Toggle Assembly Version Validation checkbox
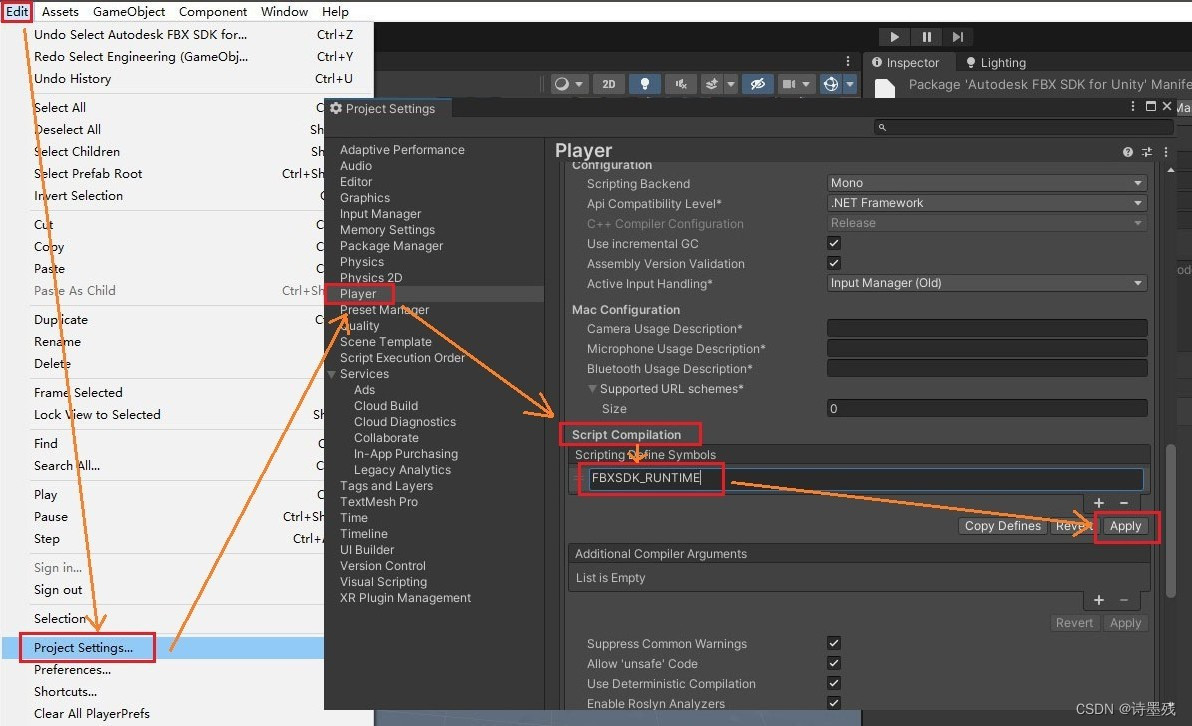The image size is (1192, 726). (834, 263)
